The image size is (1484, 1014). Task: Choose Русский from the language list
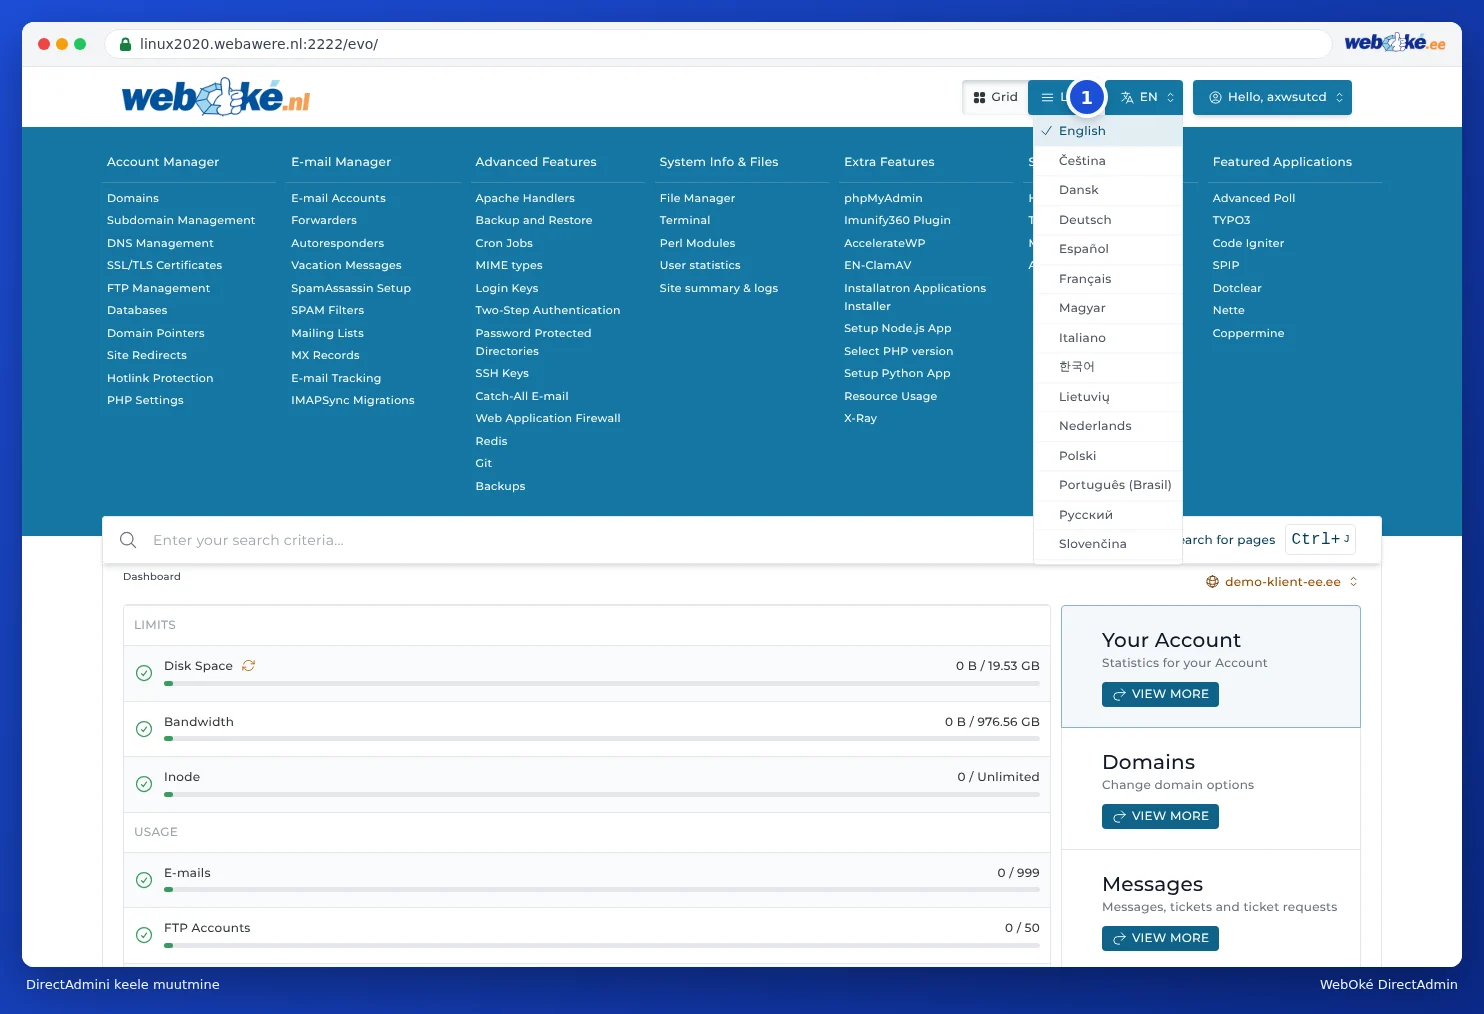(x=1108, y=515)
